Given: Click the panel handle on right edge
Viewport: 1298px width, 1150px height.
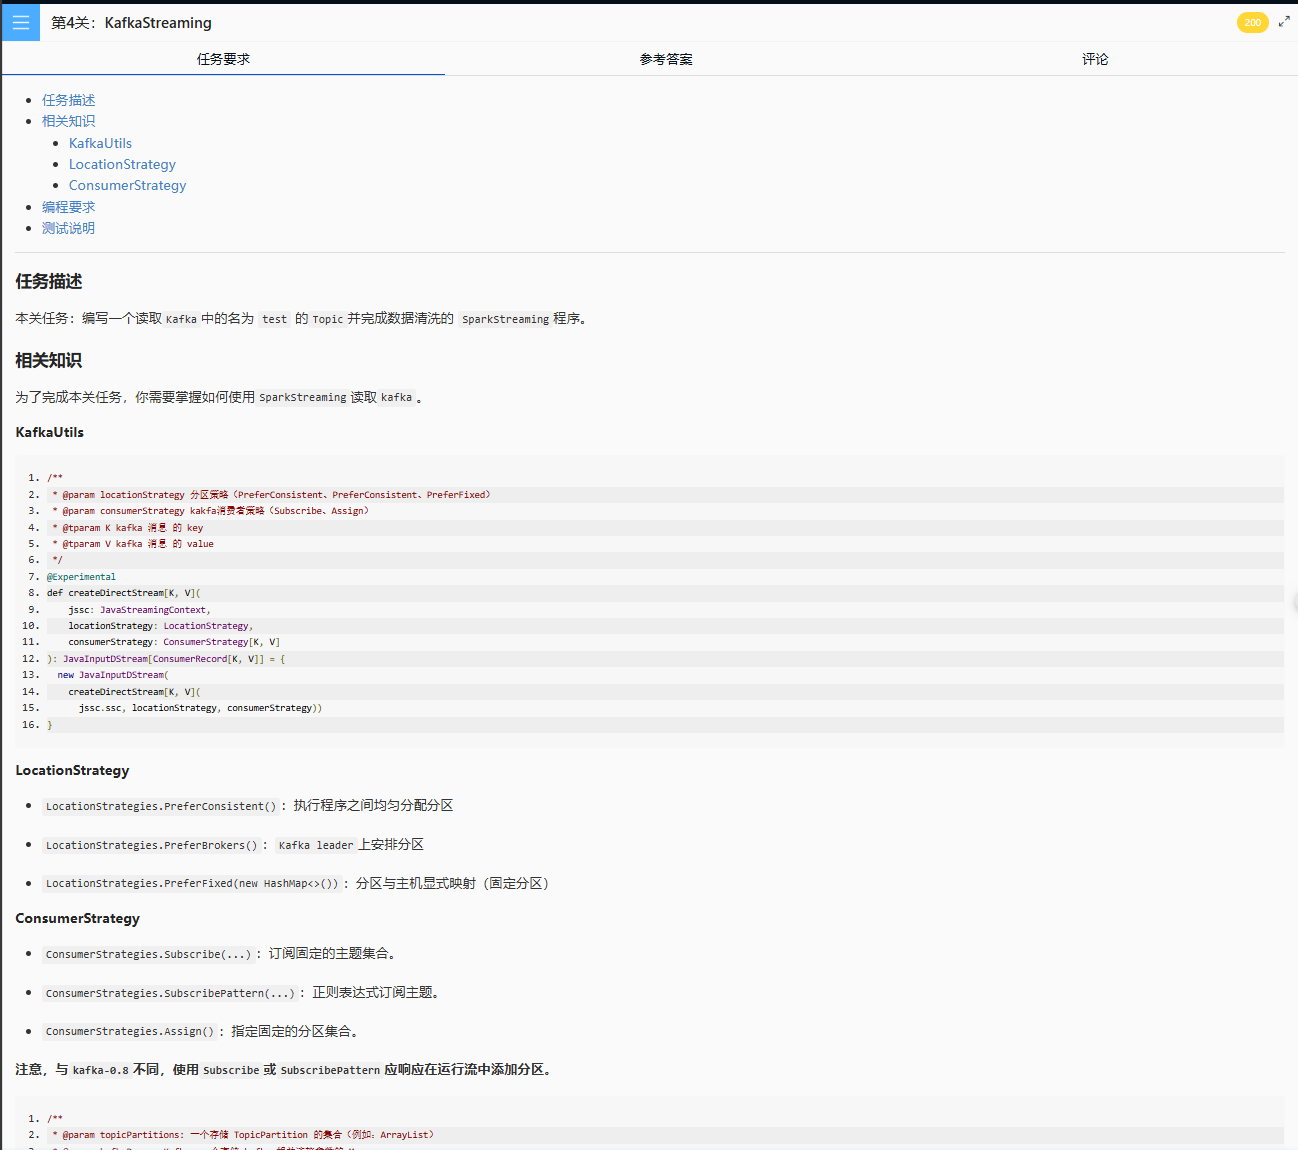Looking at the screenshot, I should click(1294, 602).
